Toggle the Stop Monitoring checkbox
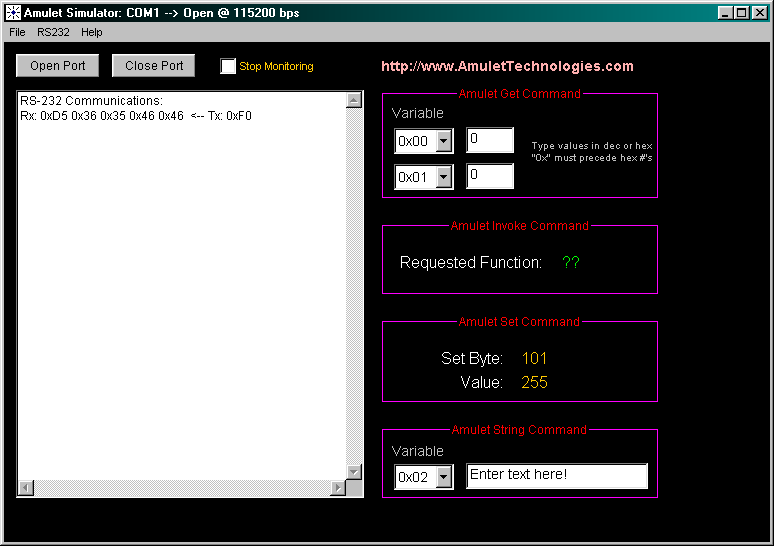This screenshot has height=546, width=774. click(x=228, y=66)
